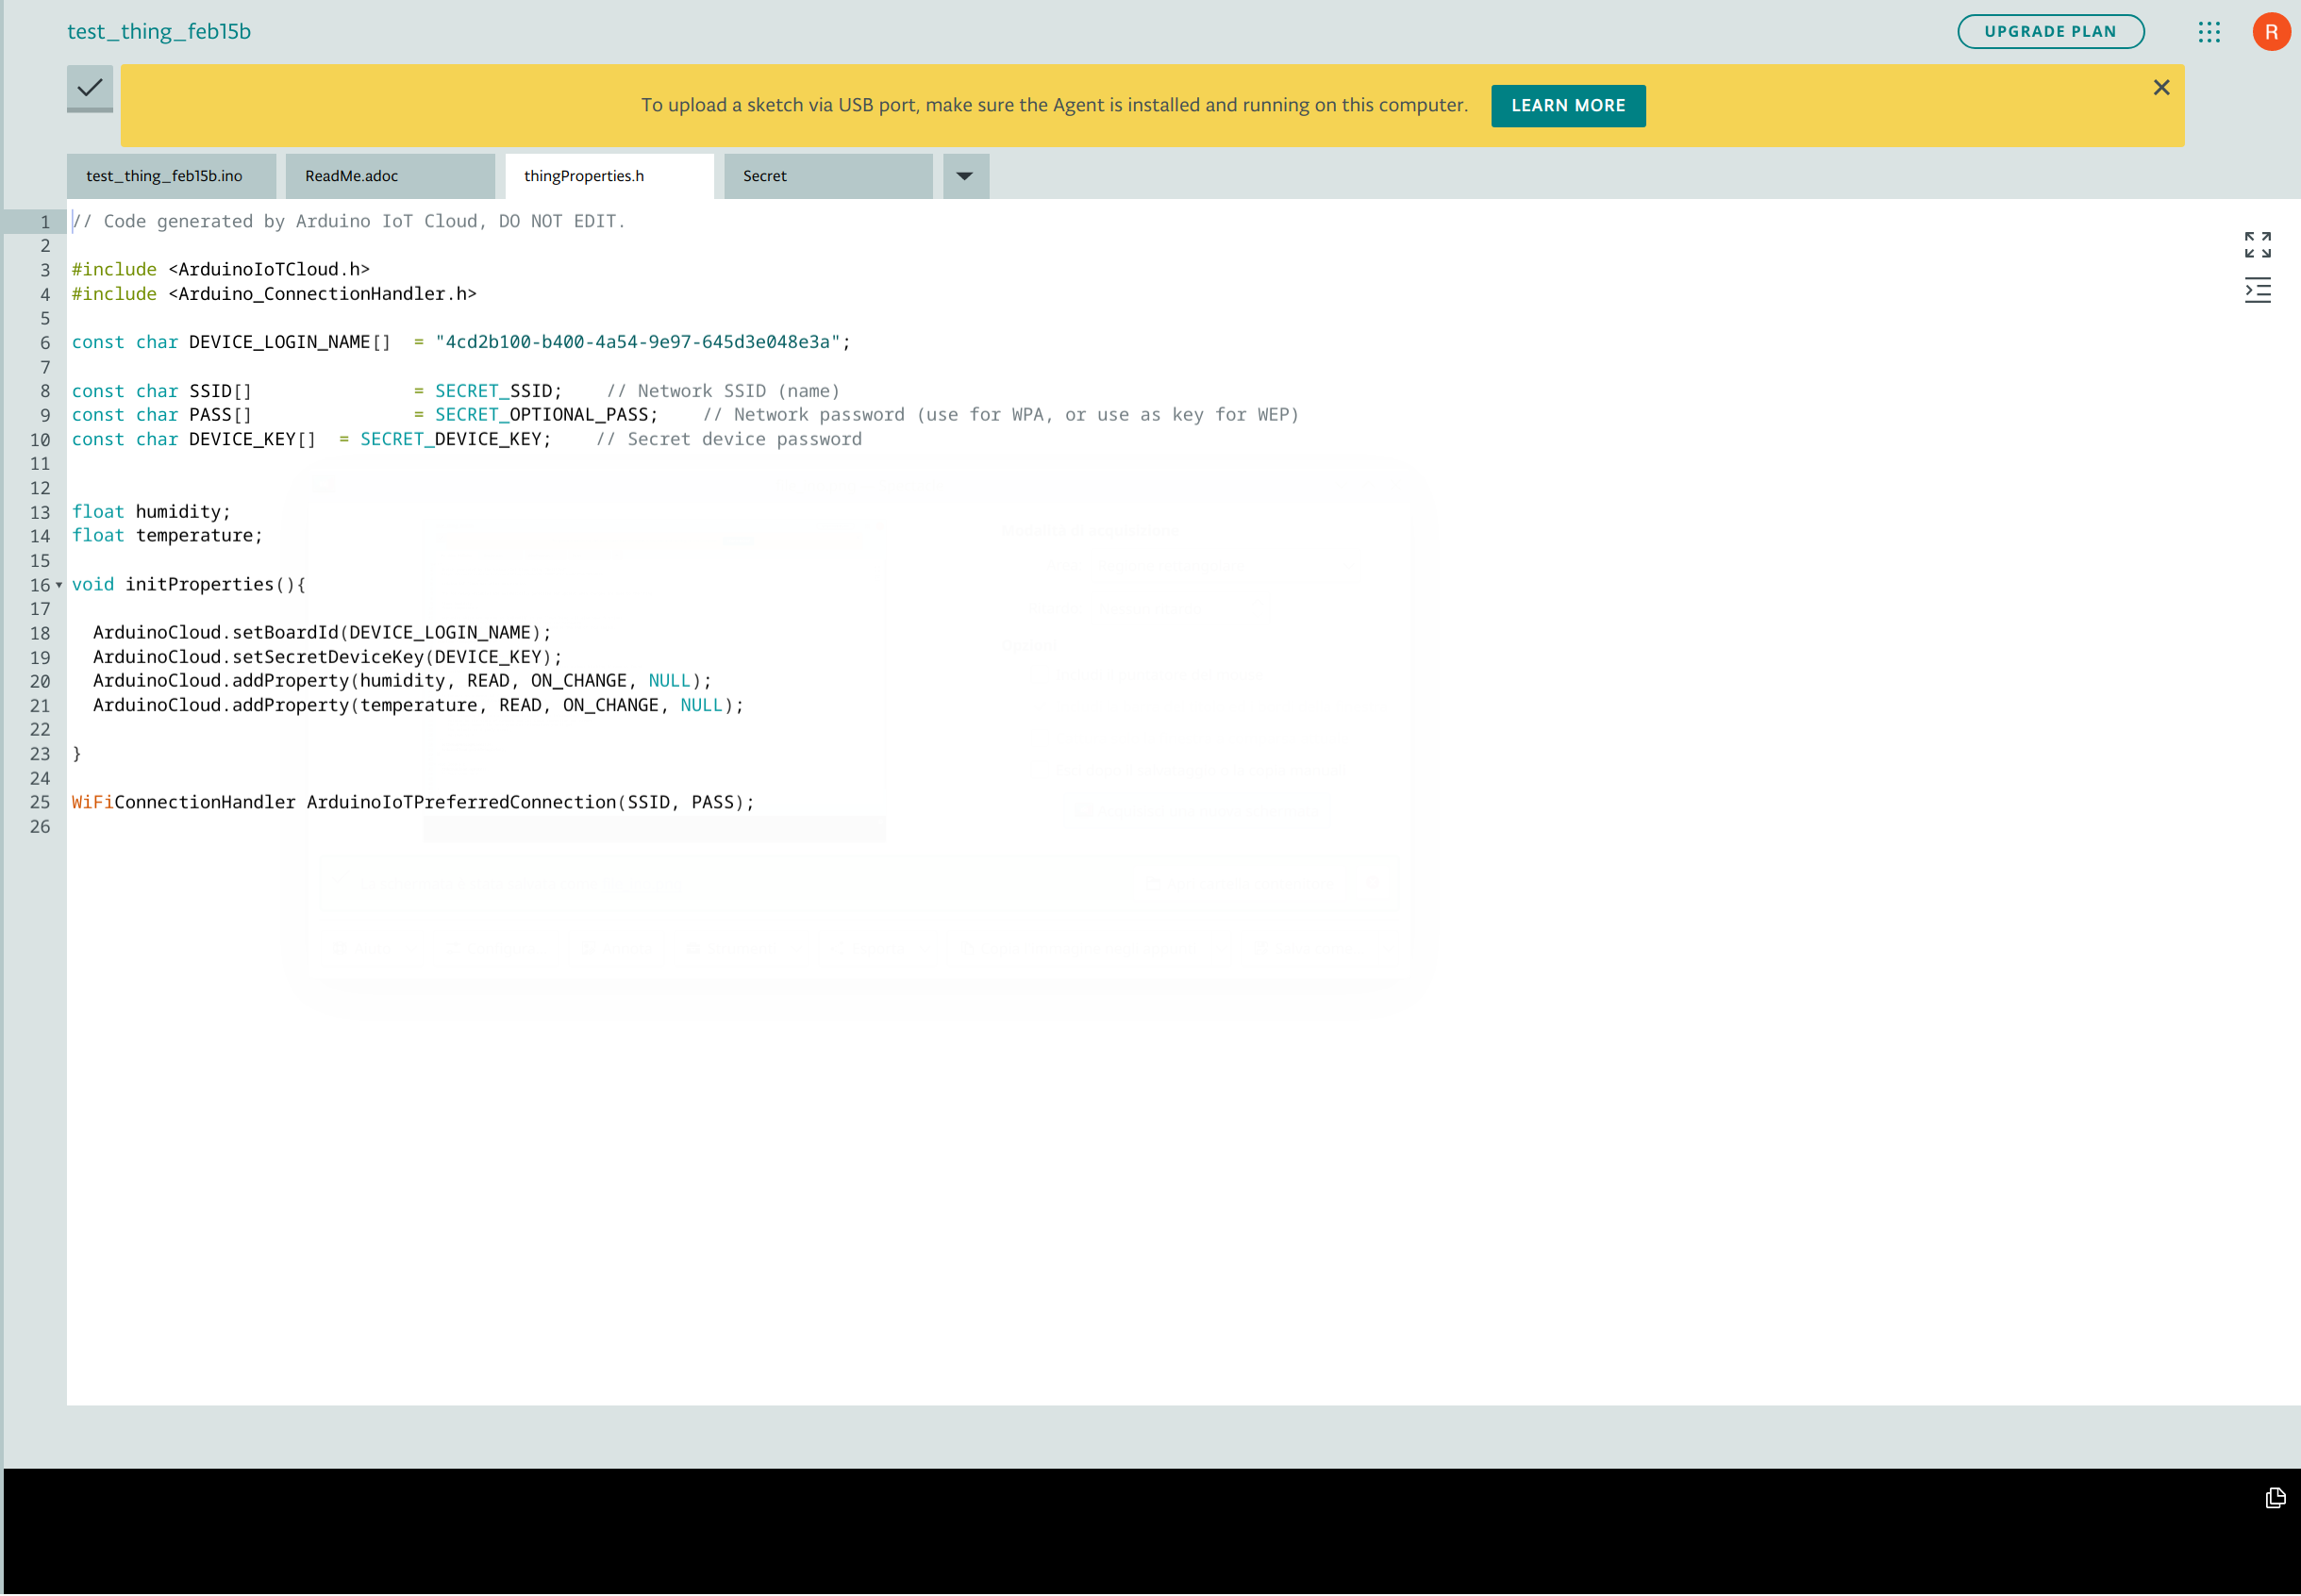Open the user avatar R profile
2301x1596 pixels.
tap(2271, 32)
